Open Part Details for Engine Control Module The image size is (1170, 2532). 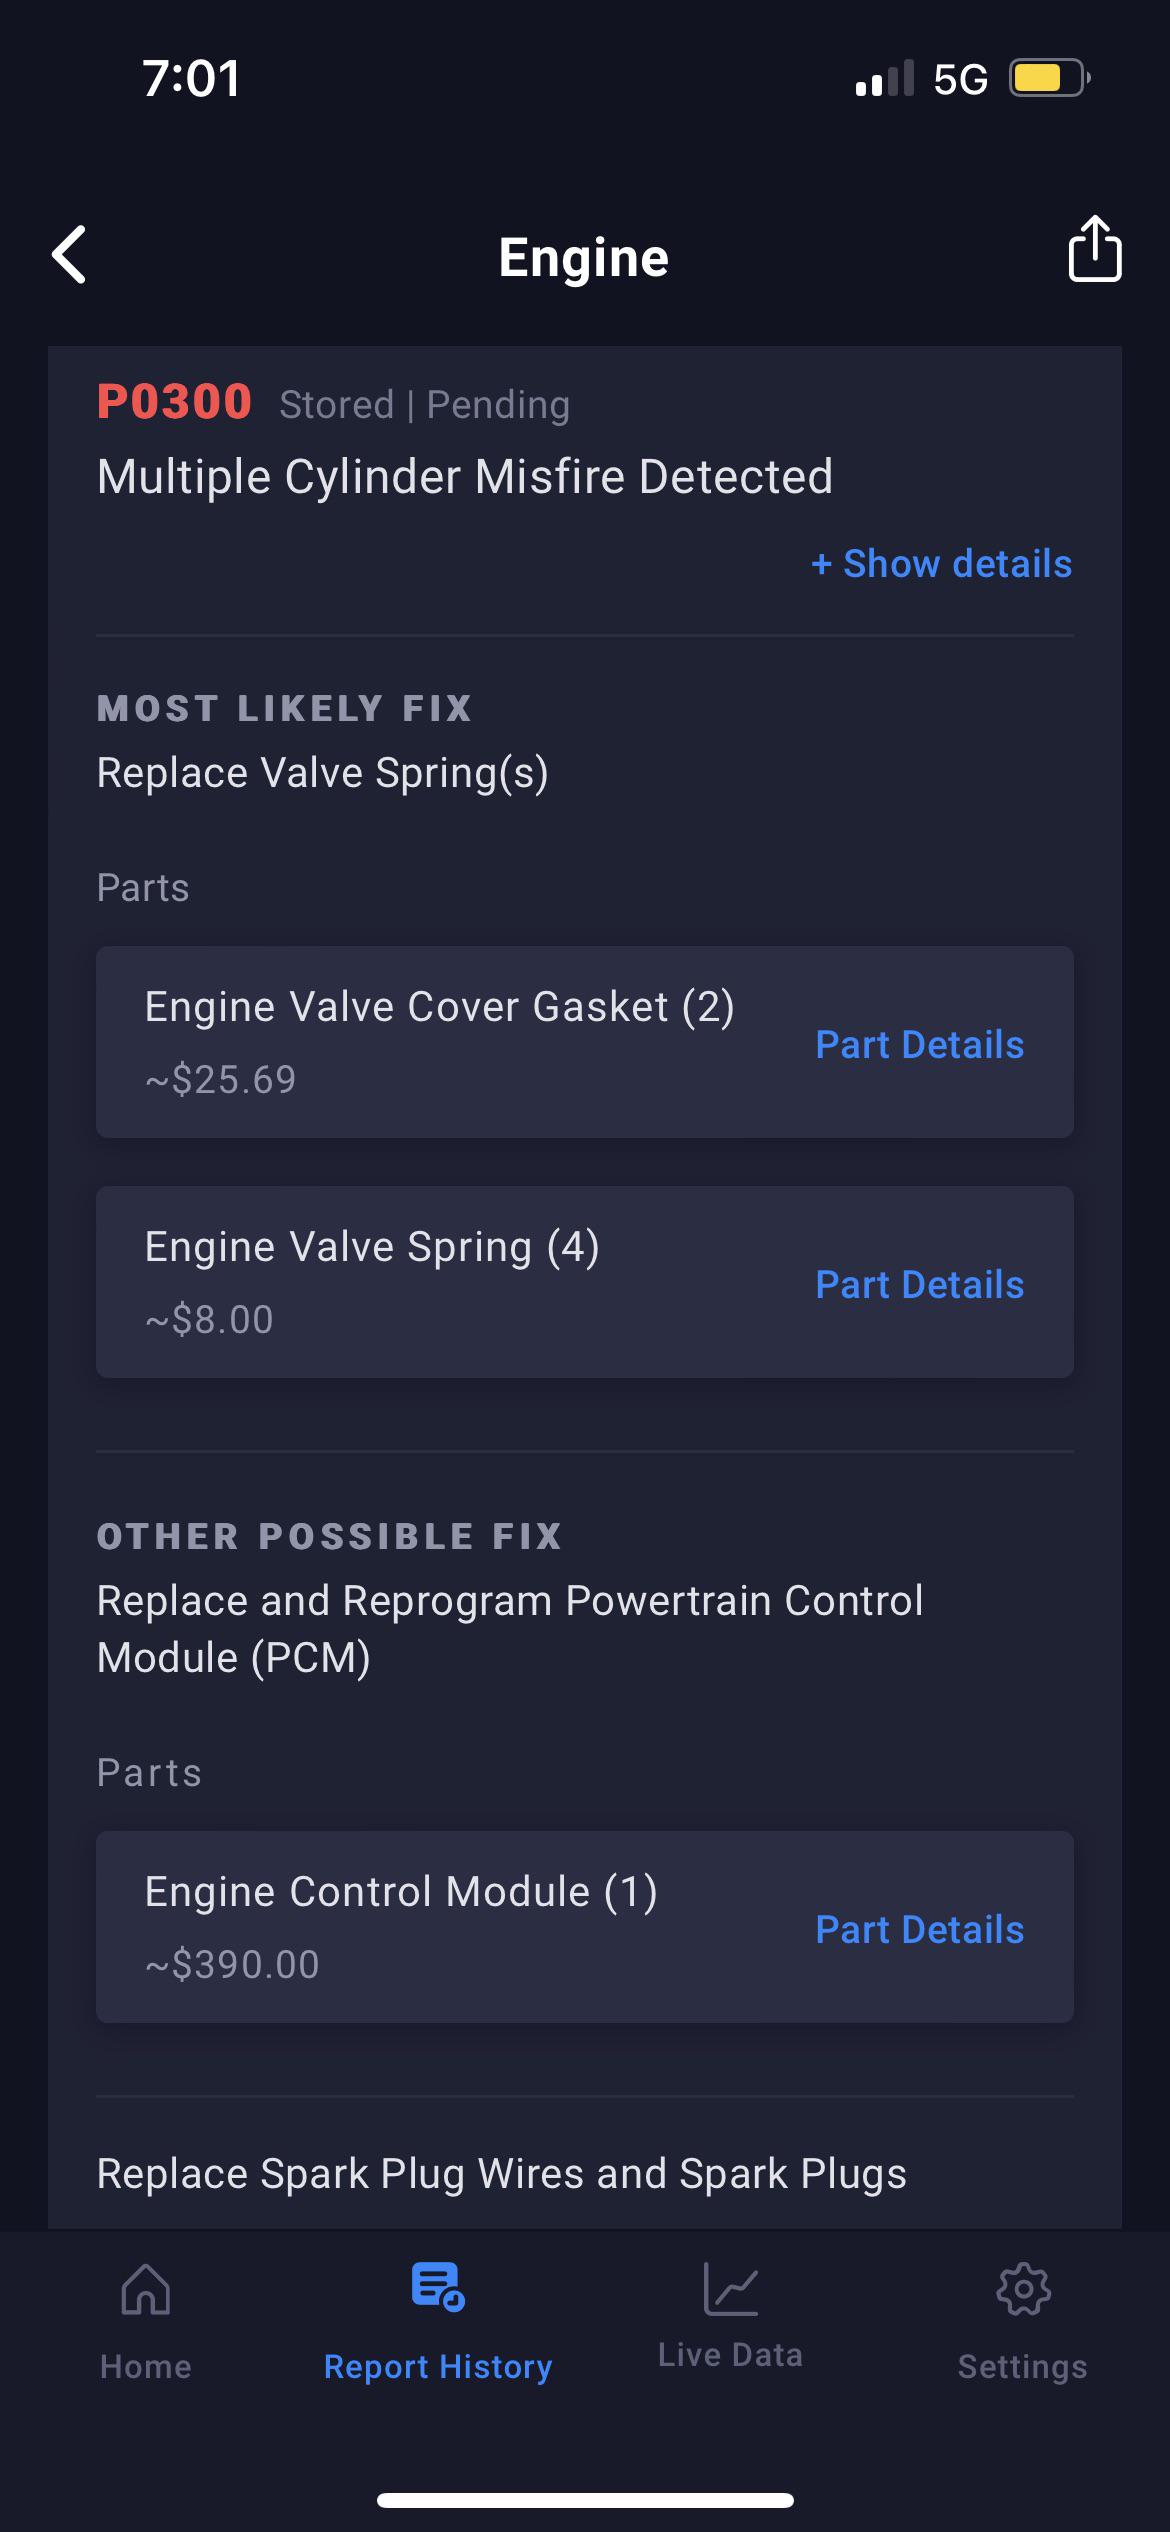[919, 1929]
